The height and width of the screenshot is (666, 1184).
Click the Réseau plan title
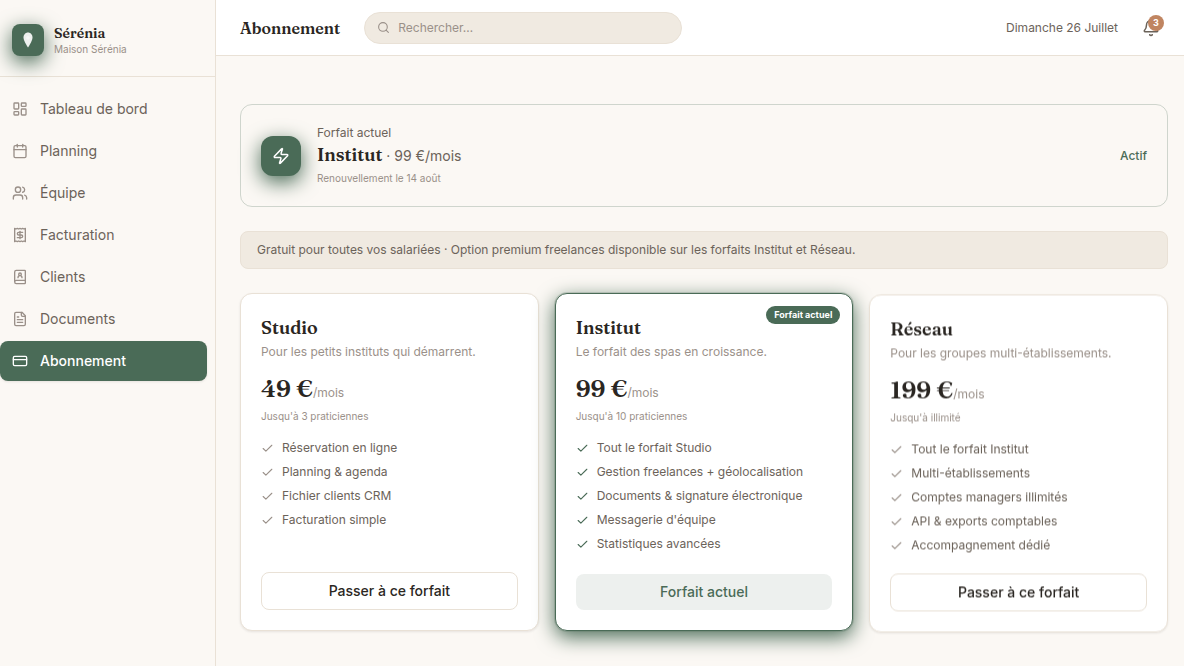tap(921, 329)
